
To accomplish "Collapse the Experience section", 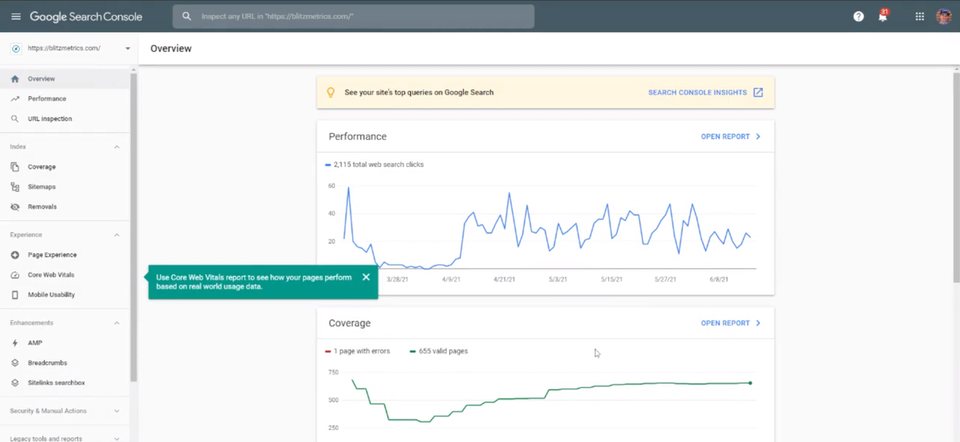I will tap(117, 235).
